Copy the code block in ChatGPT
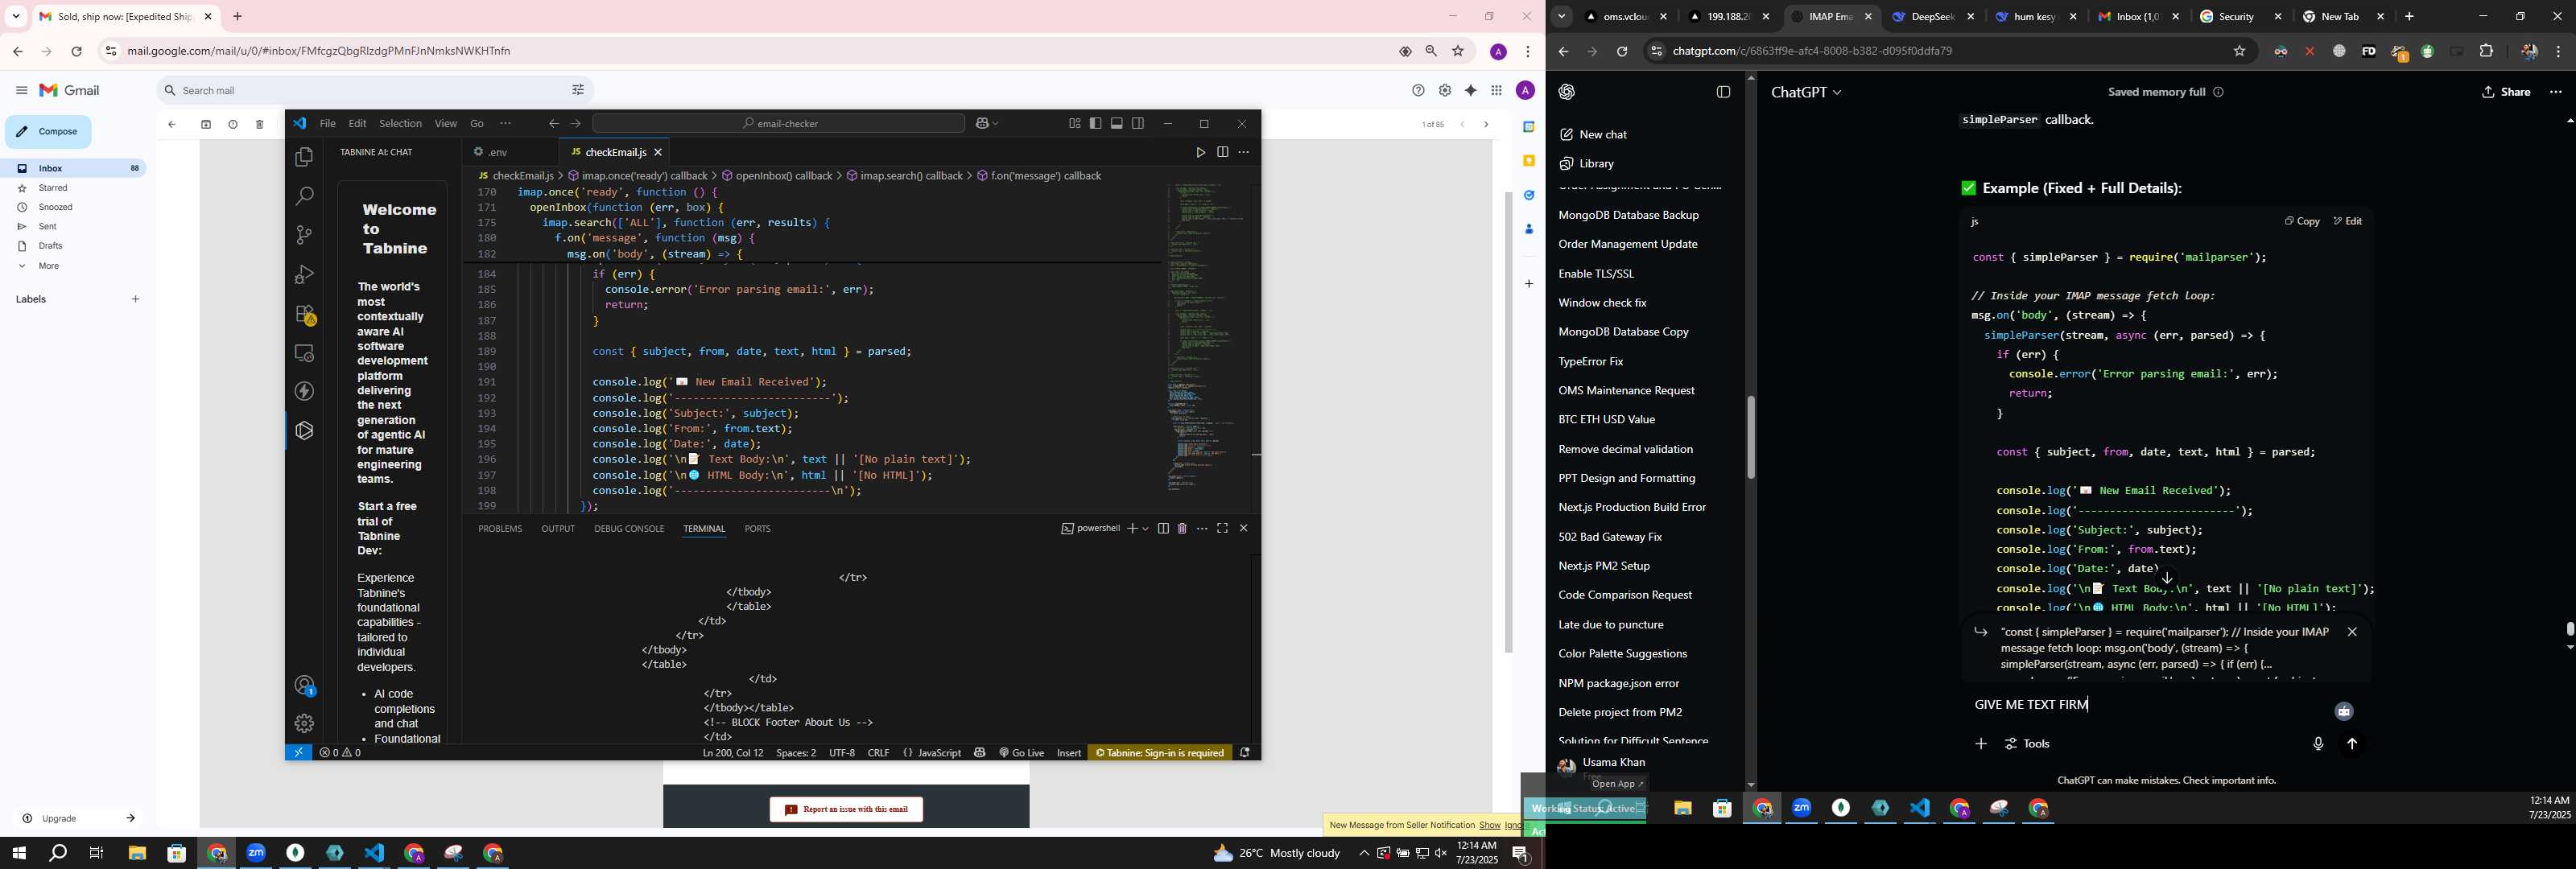 click(2301, 221)
